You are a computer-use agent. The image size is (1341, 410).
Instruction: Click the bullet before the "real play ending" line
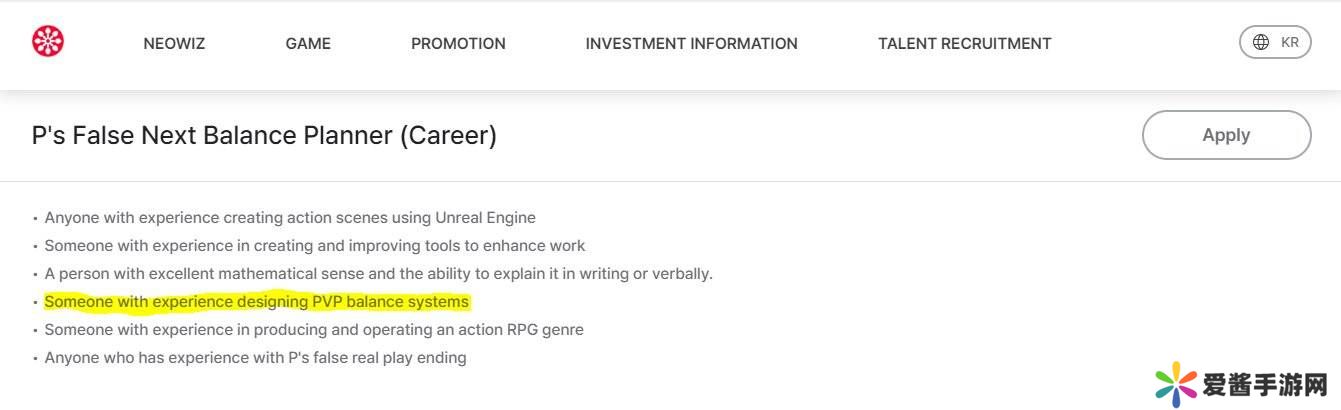click(x=35, y=358)
